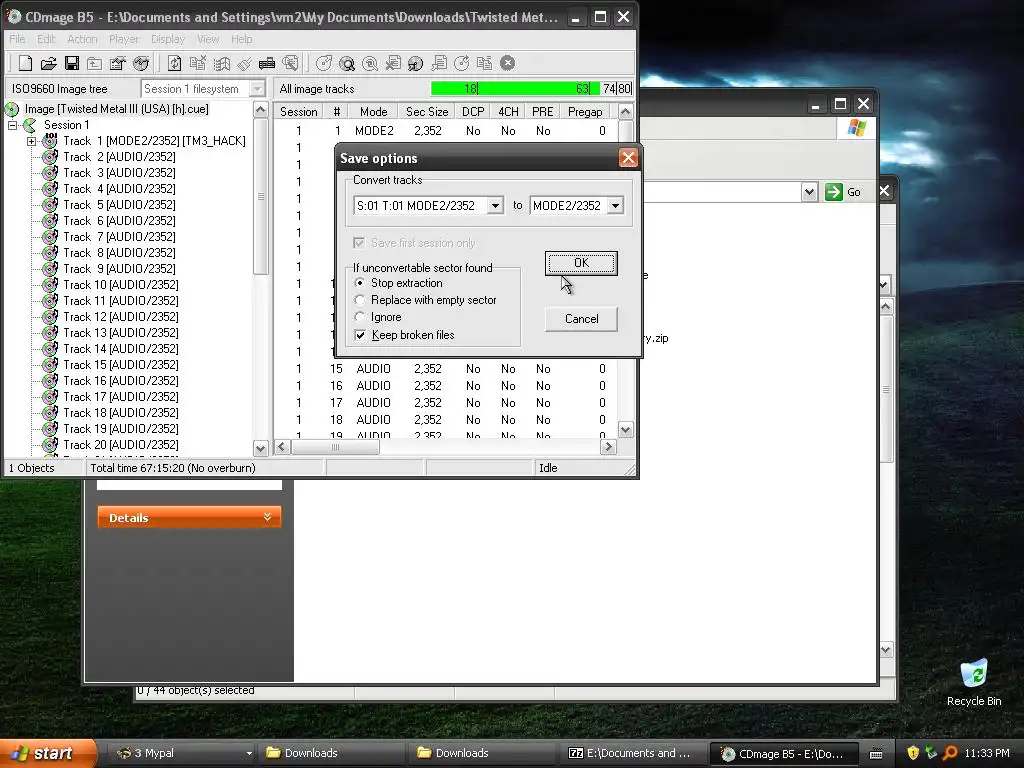This screenshot has height=768, width=1024.
Task: Click the root Image disc icon in the tree
Action: pos(12,109)
